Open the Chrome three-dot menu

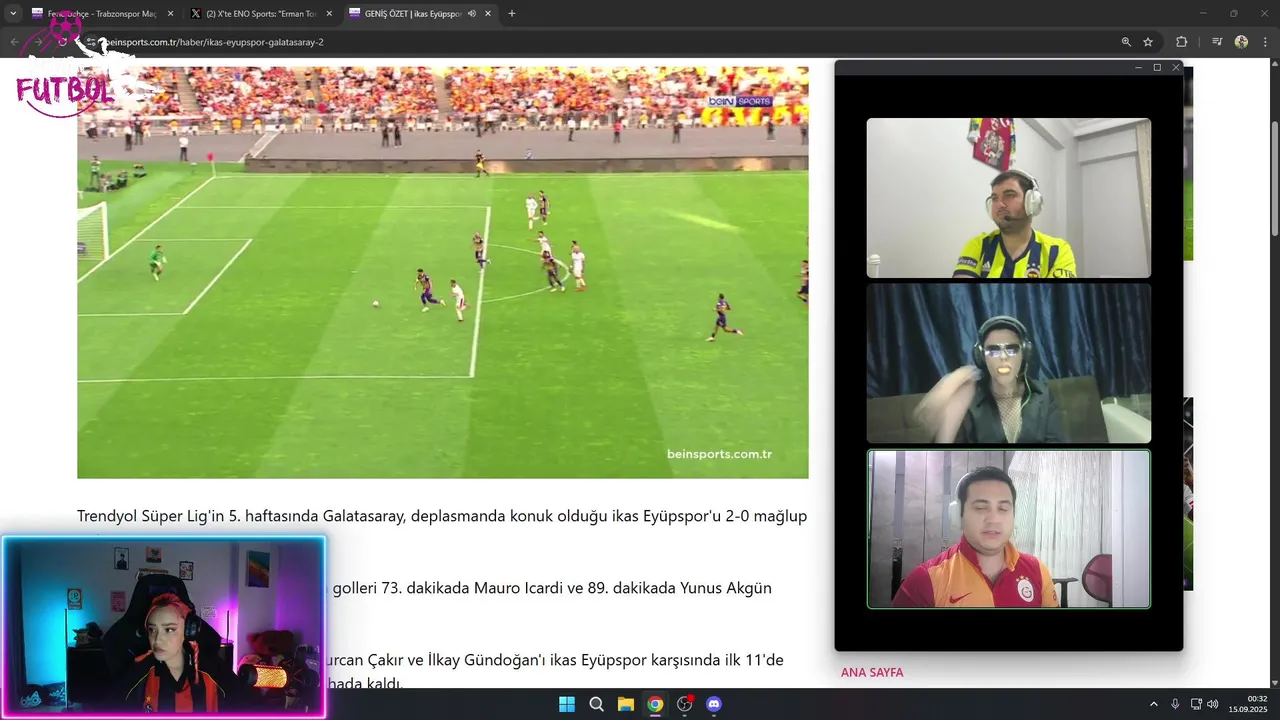1266,42
